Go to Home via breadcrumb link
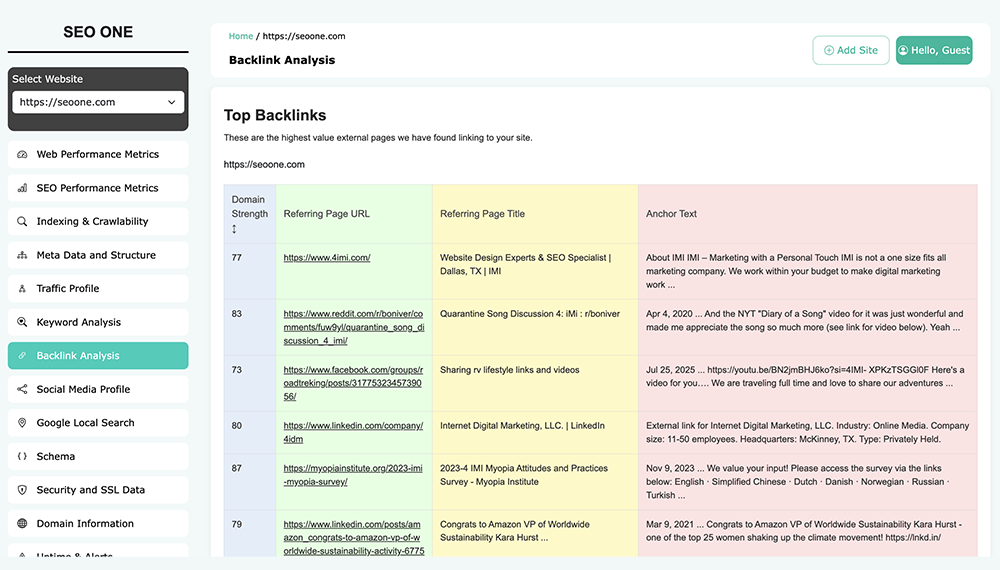Screen dimensions: 1000x570 coord(241,36)
